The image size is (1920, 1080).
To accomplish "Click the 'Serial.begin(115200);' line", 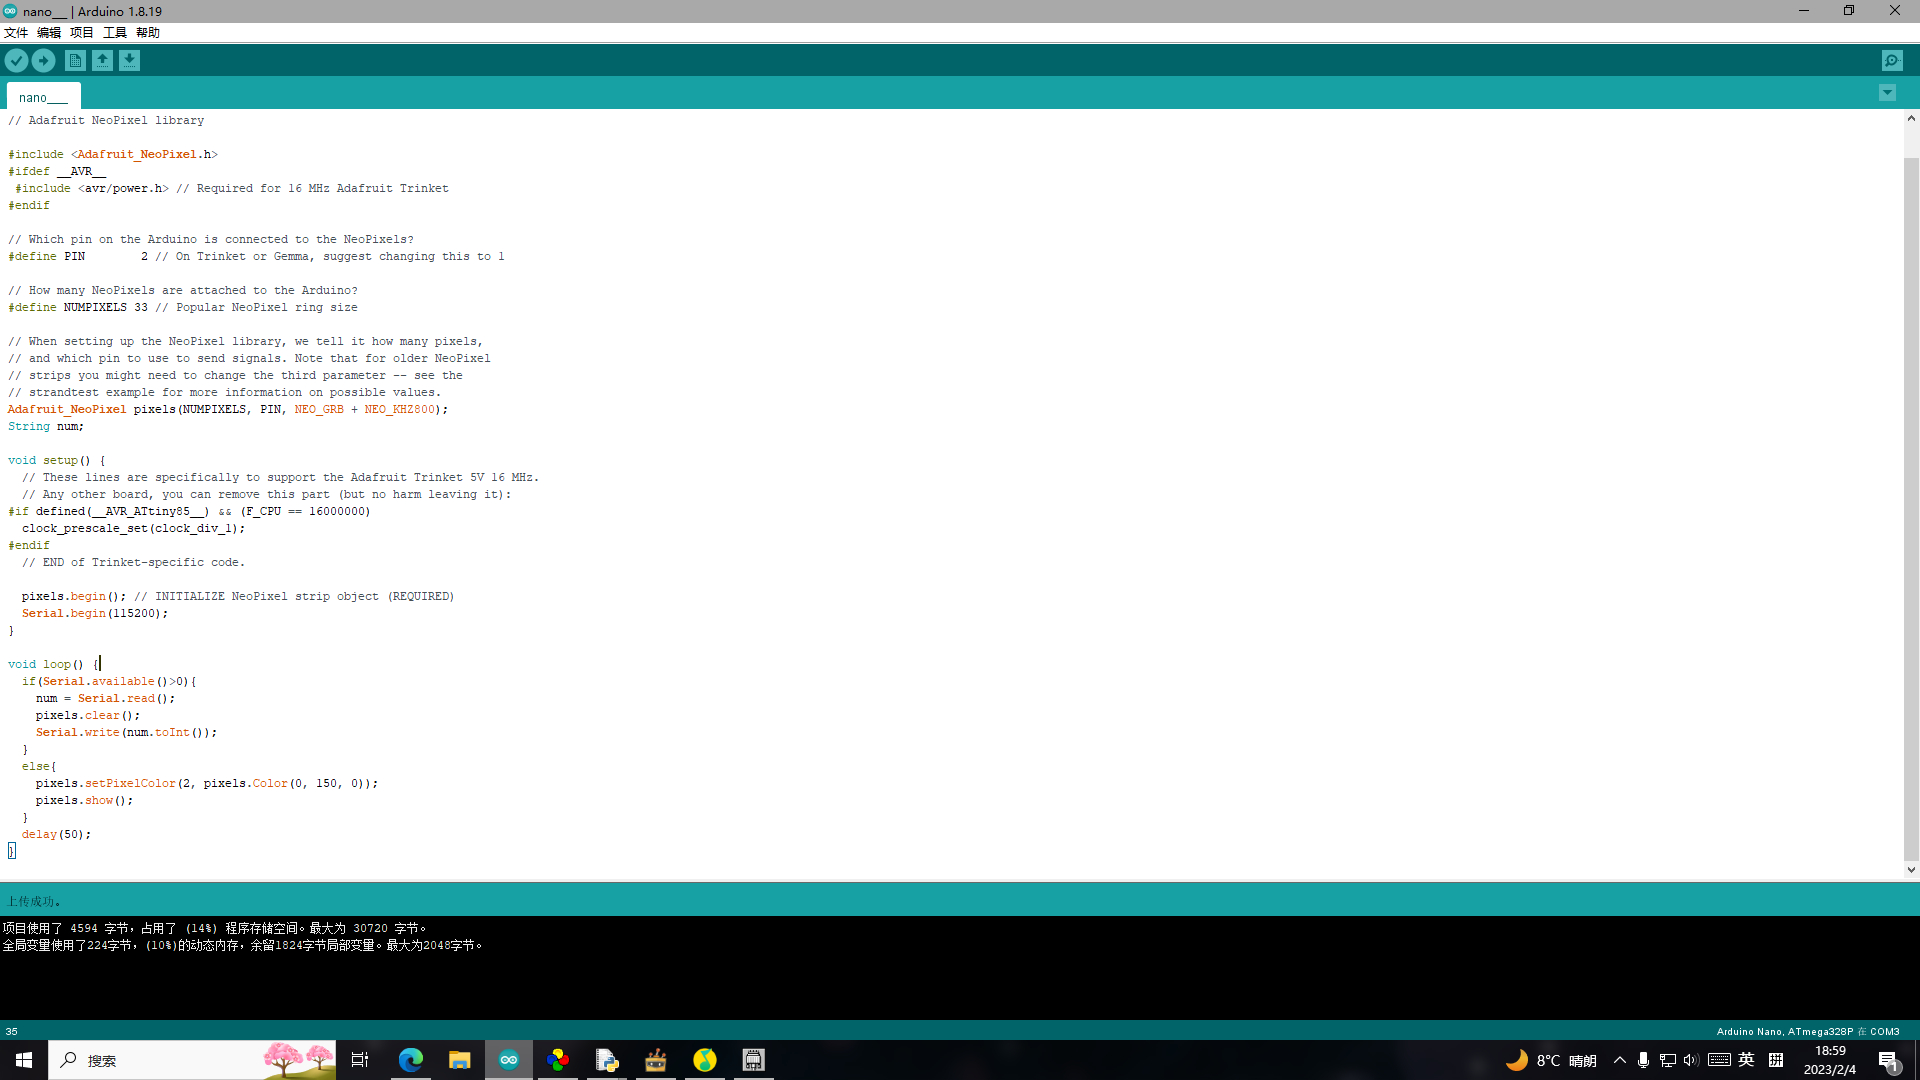I will [x=95, y=613].
